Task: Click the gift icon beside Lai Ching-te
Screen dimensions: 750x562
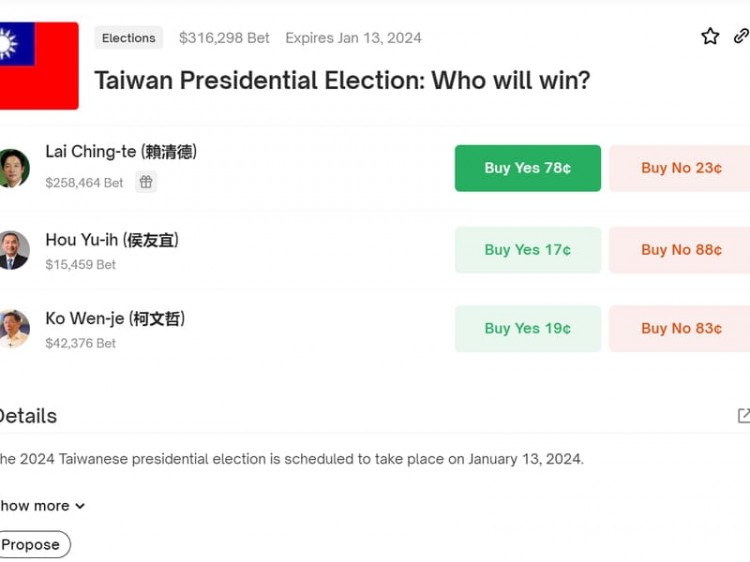Action: [146, 182]
